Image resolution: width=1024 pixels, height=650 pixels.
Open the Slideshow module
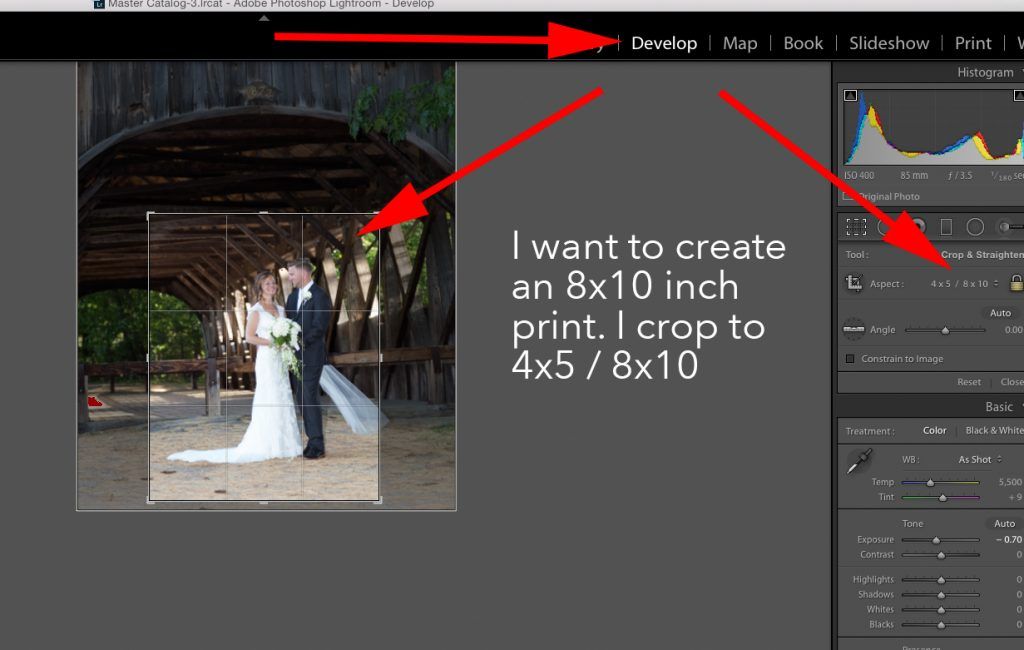click(889, 43)
